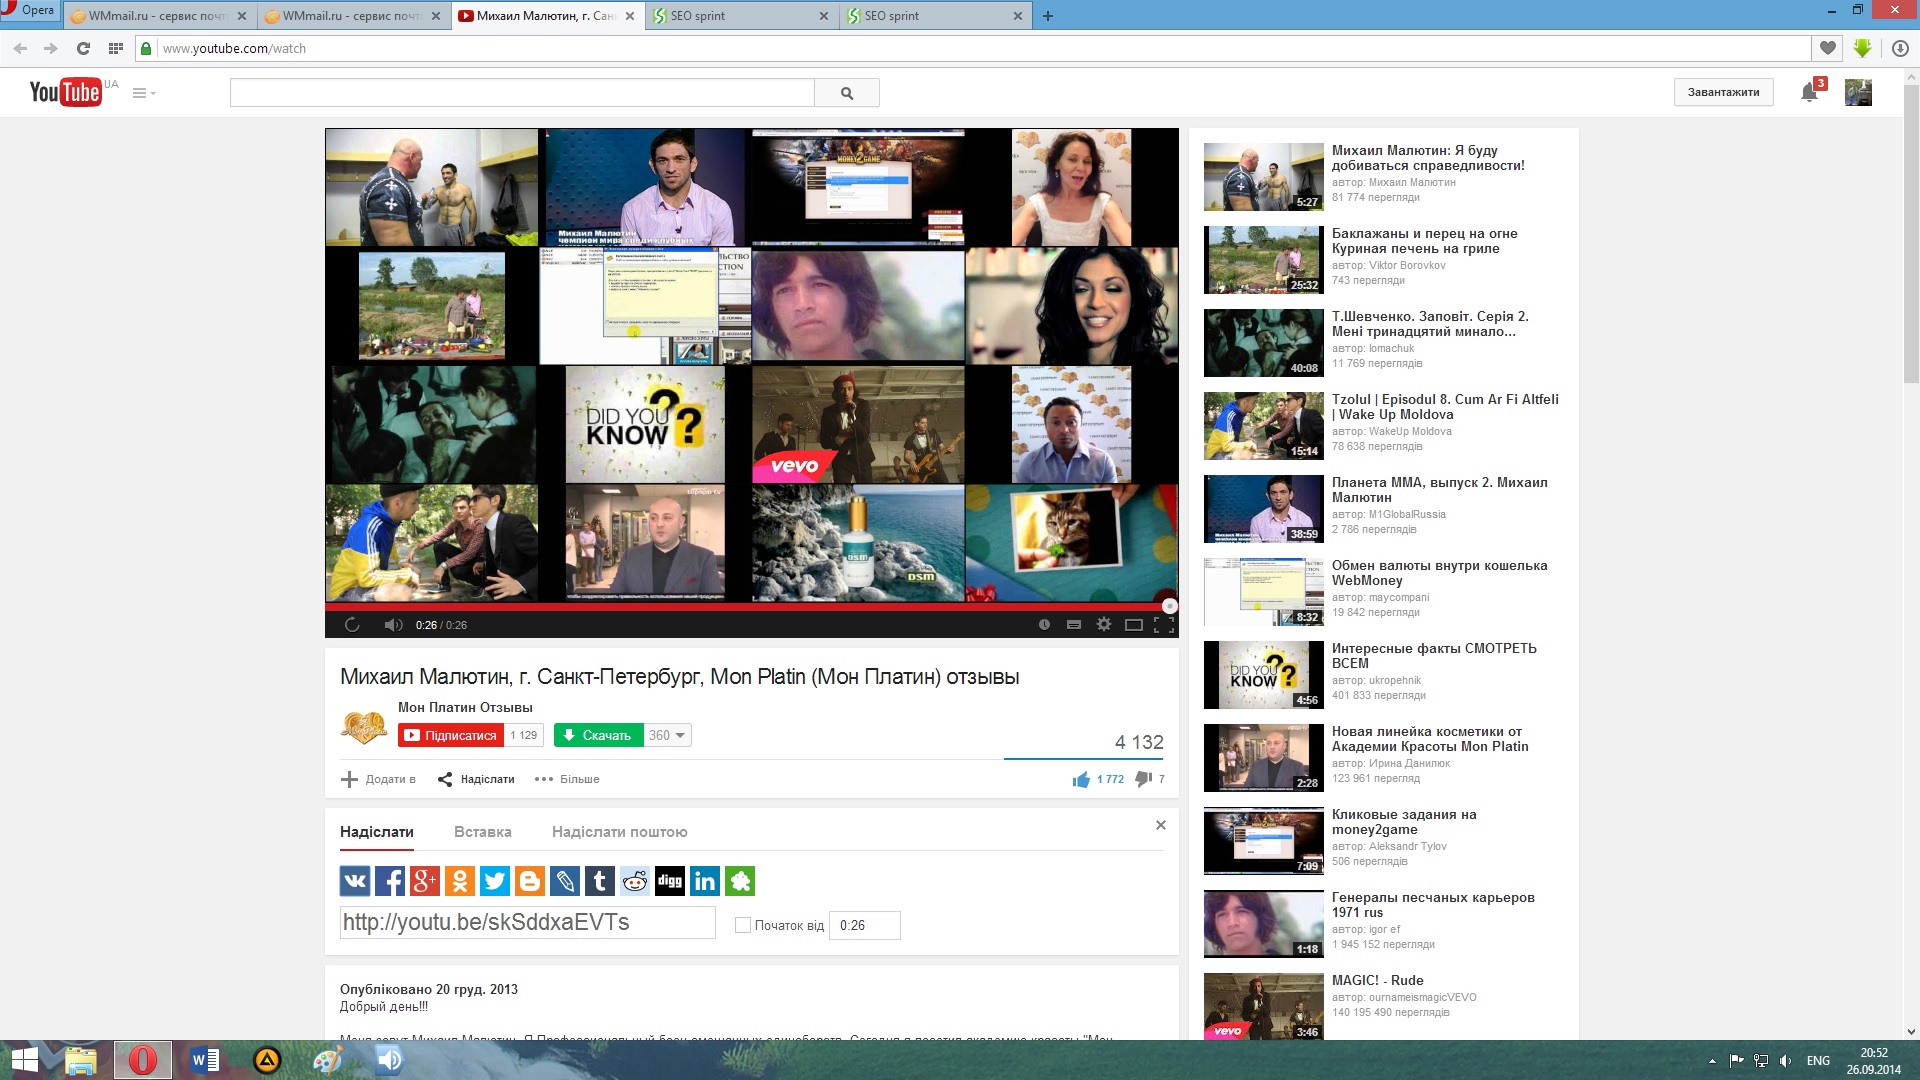Screen dimensions: 1920x1080
Task: Mute the video player volume
Action: (393, 625)
